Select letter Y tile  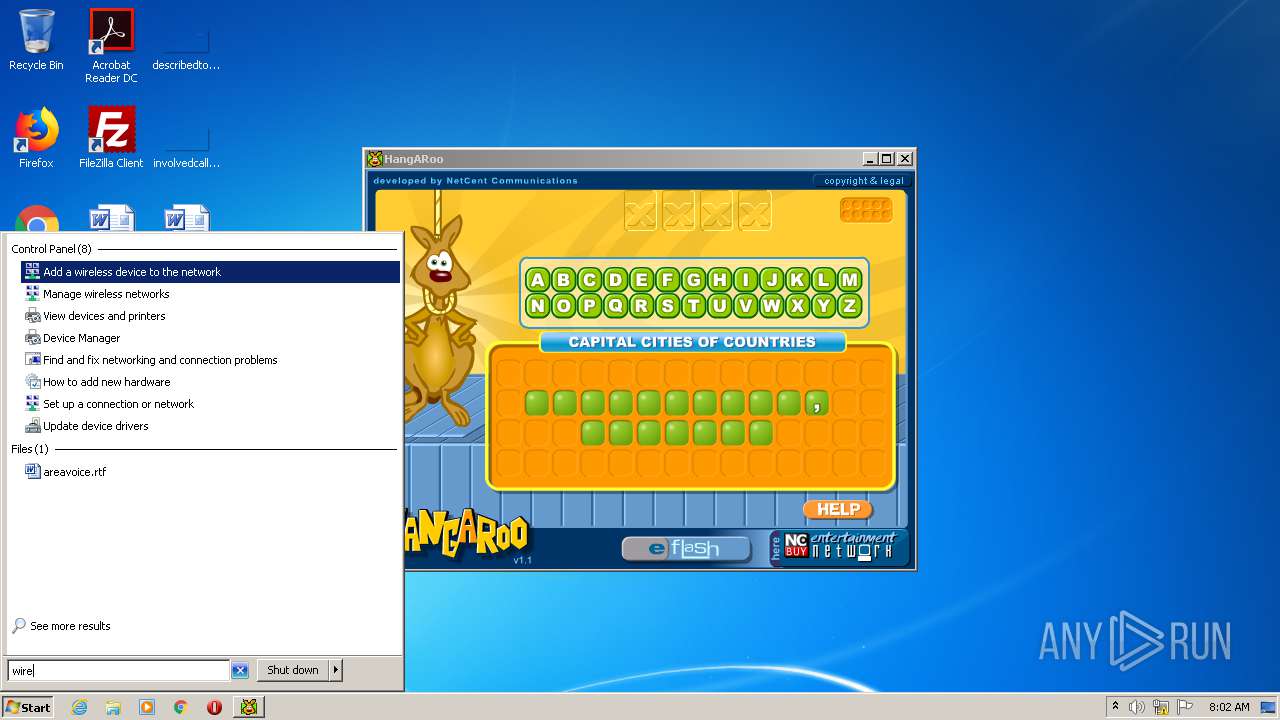coord(824,306)
